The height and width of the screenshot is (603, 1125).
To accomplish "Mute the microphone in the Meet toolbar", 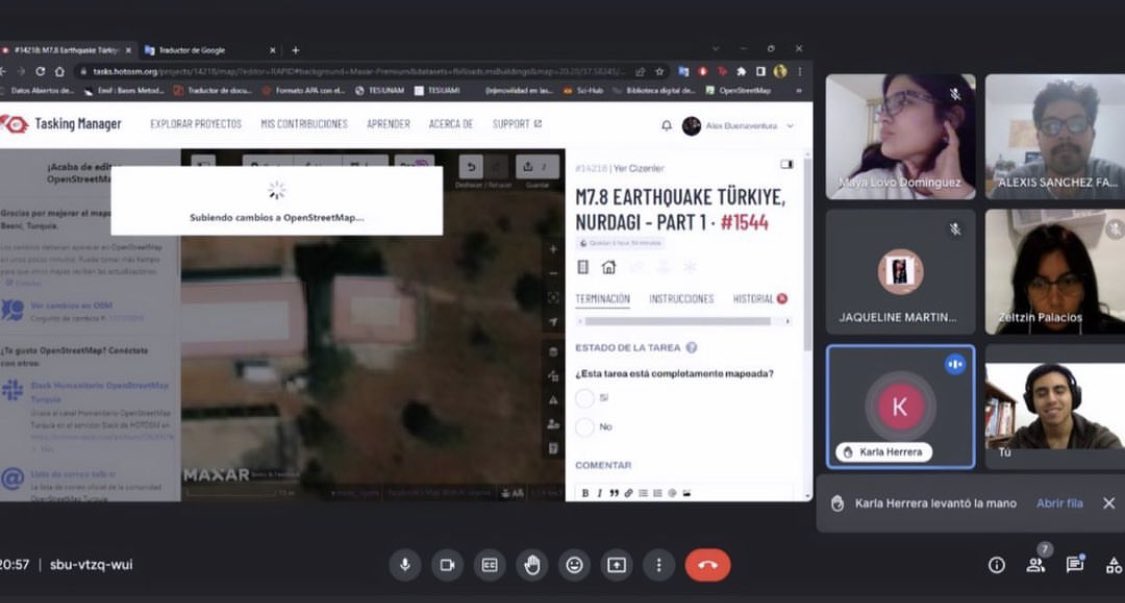I will click(404, 564).
